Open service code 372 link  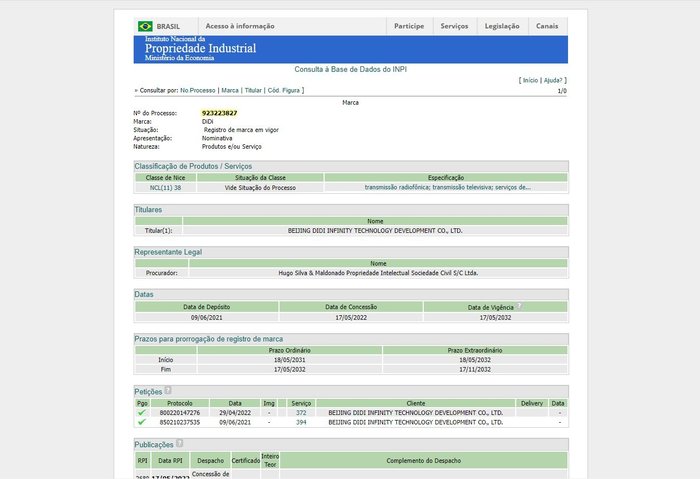(301, 412)
